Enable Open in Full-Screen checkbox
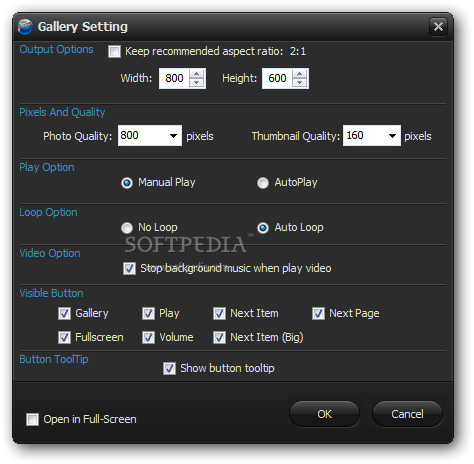This screenshot has height=464, width=474. 32,420
